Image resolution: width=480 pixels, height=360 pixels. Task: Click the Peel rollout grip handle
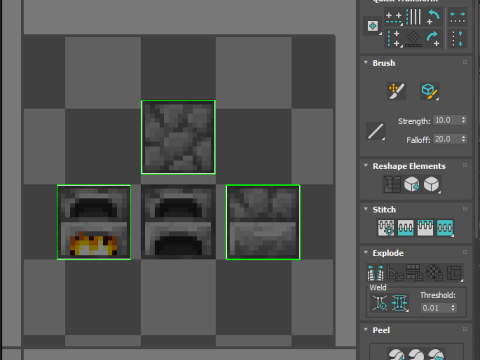[x=465, y=329]
